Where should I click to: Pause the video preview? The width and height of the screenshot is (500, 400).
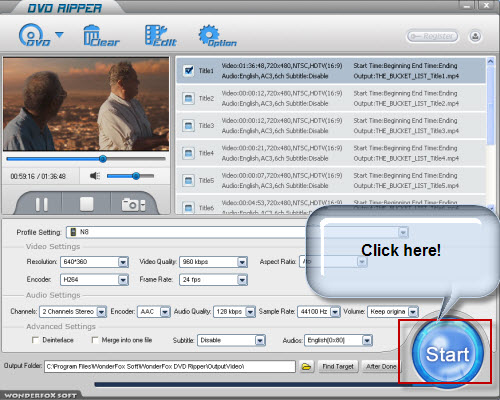[42, 204]
